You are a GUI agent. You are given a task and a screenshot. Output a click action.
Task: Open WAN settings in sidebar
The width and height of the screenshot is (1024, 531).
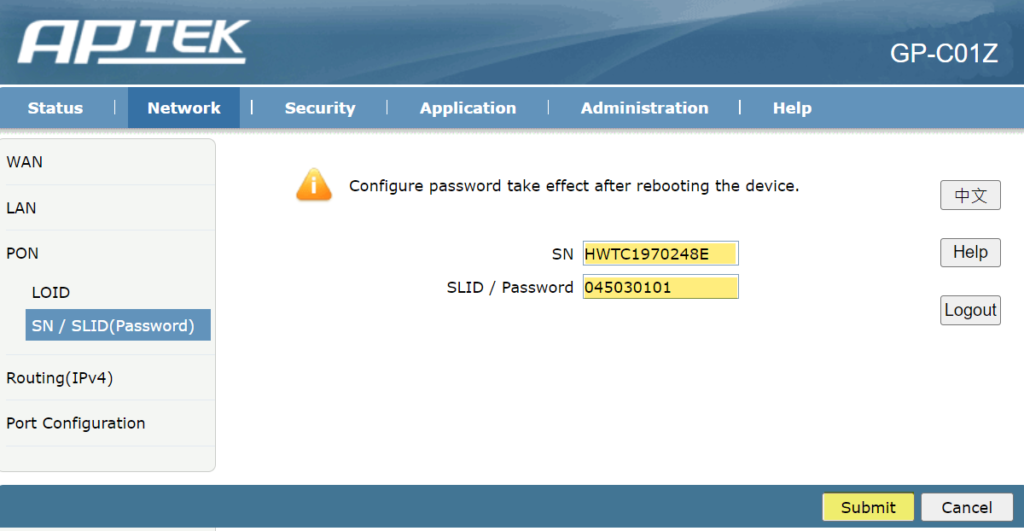25,162
